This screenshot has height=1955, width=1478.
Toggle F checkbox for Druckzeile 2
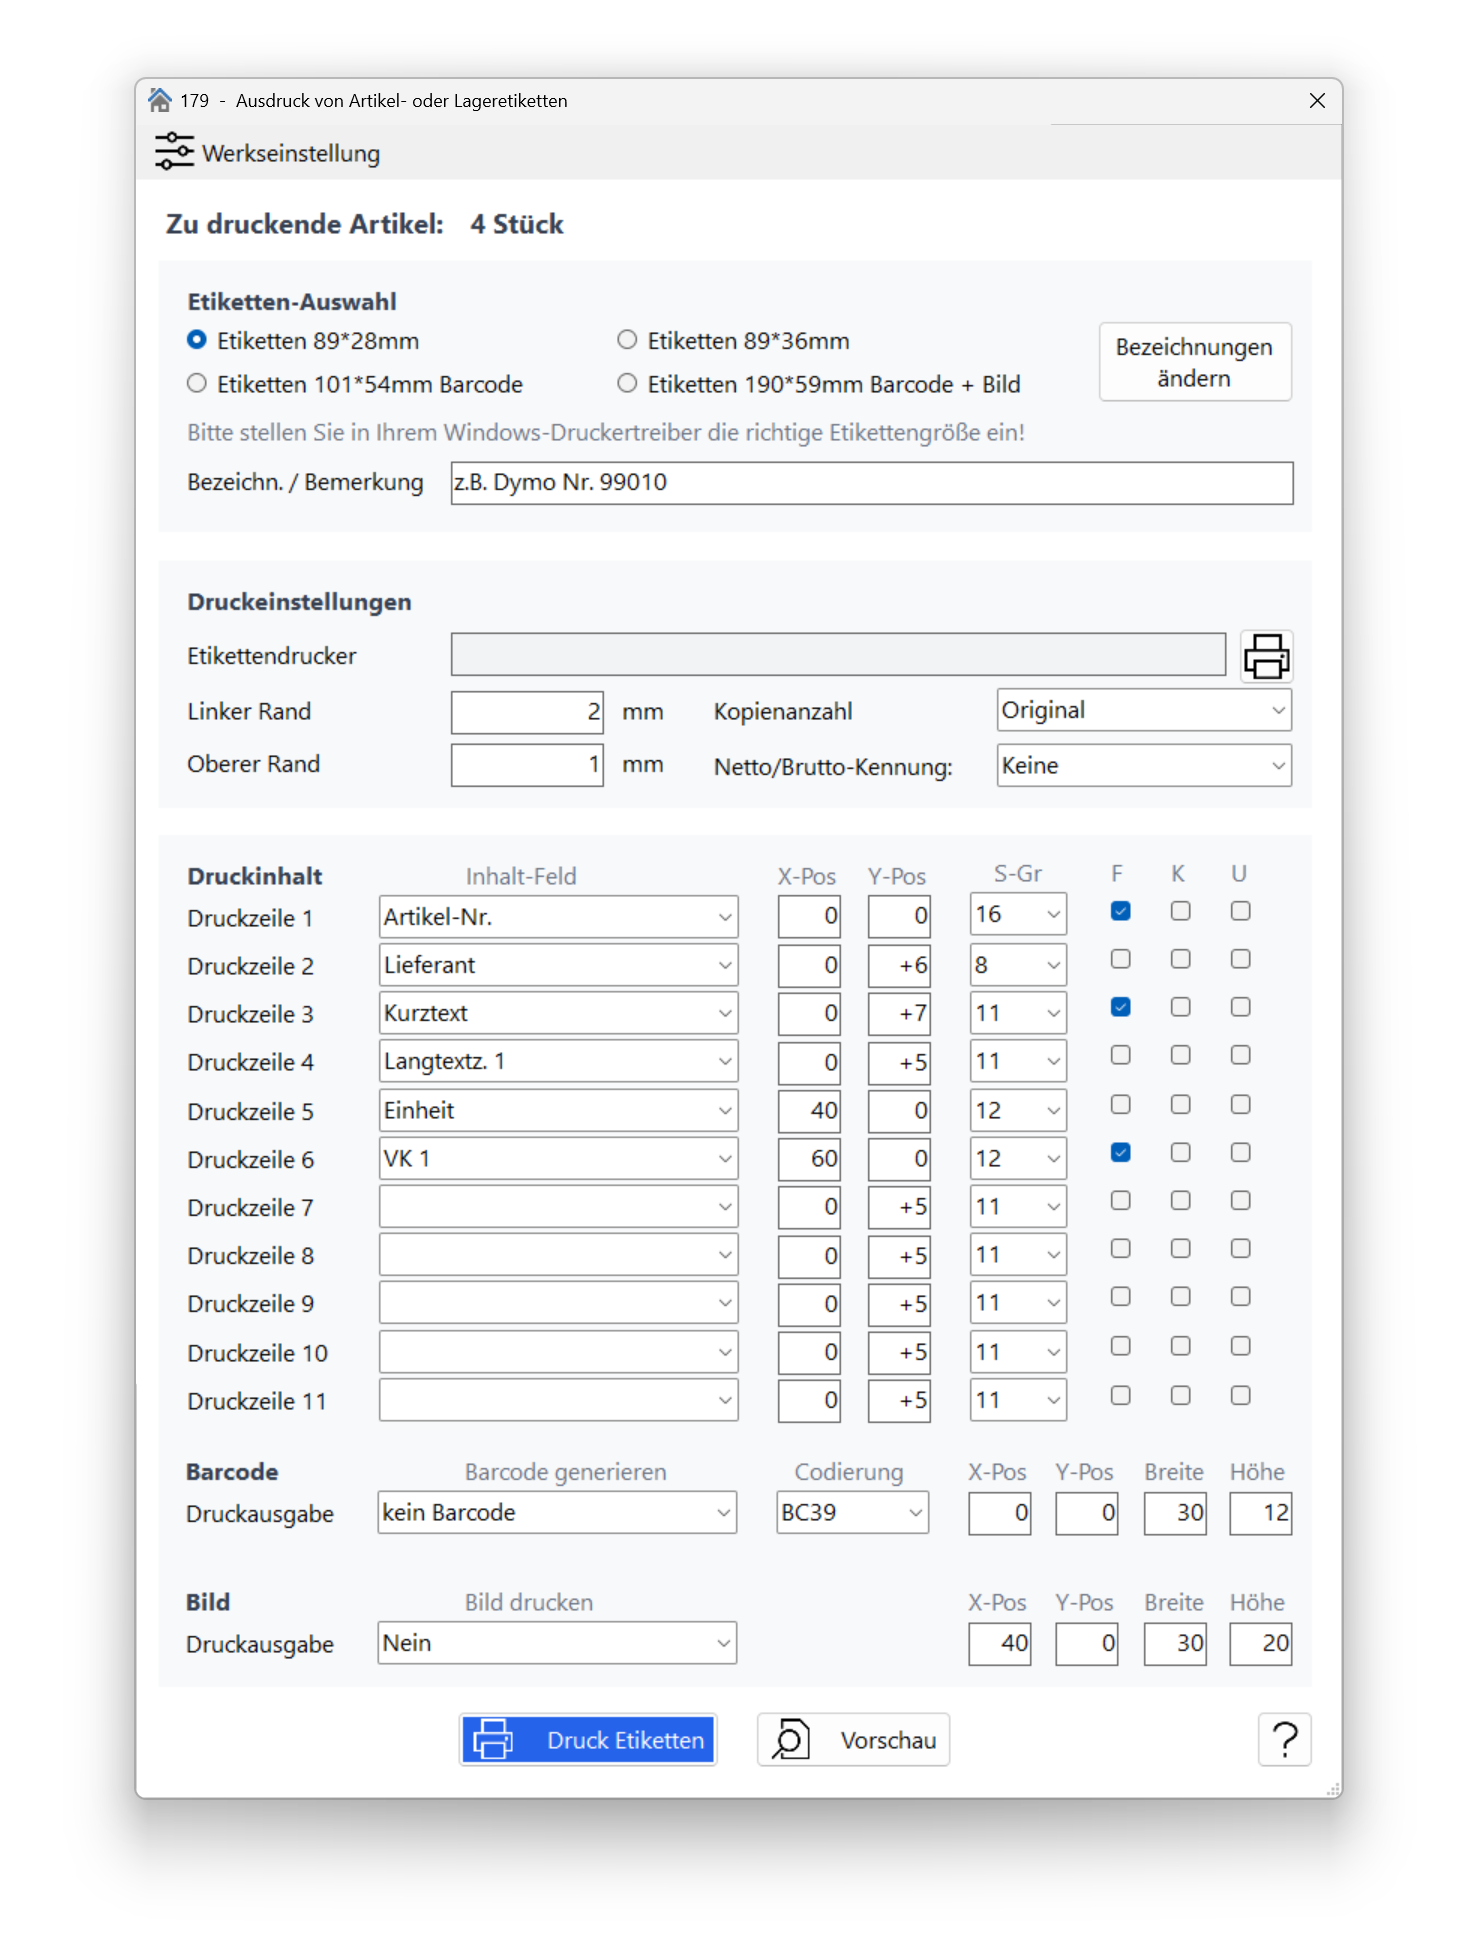(1121, 960)
